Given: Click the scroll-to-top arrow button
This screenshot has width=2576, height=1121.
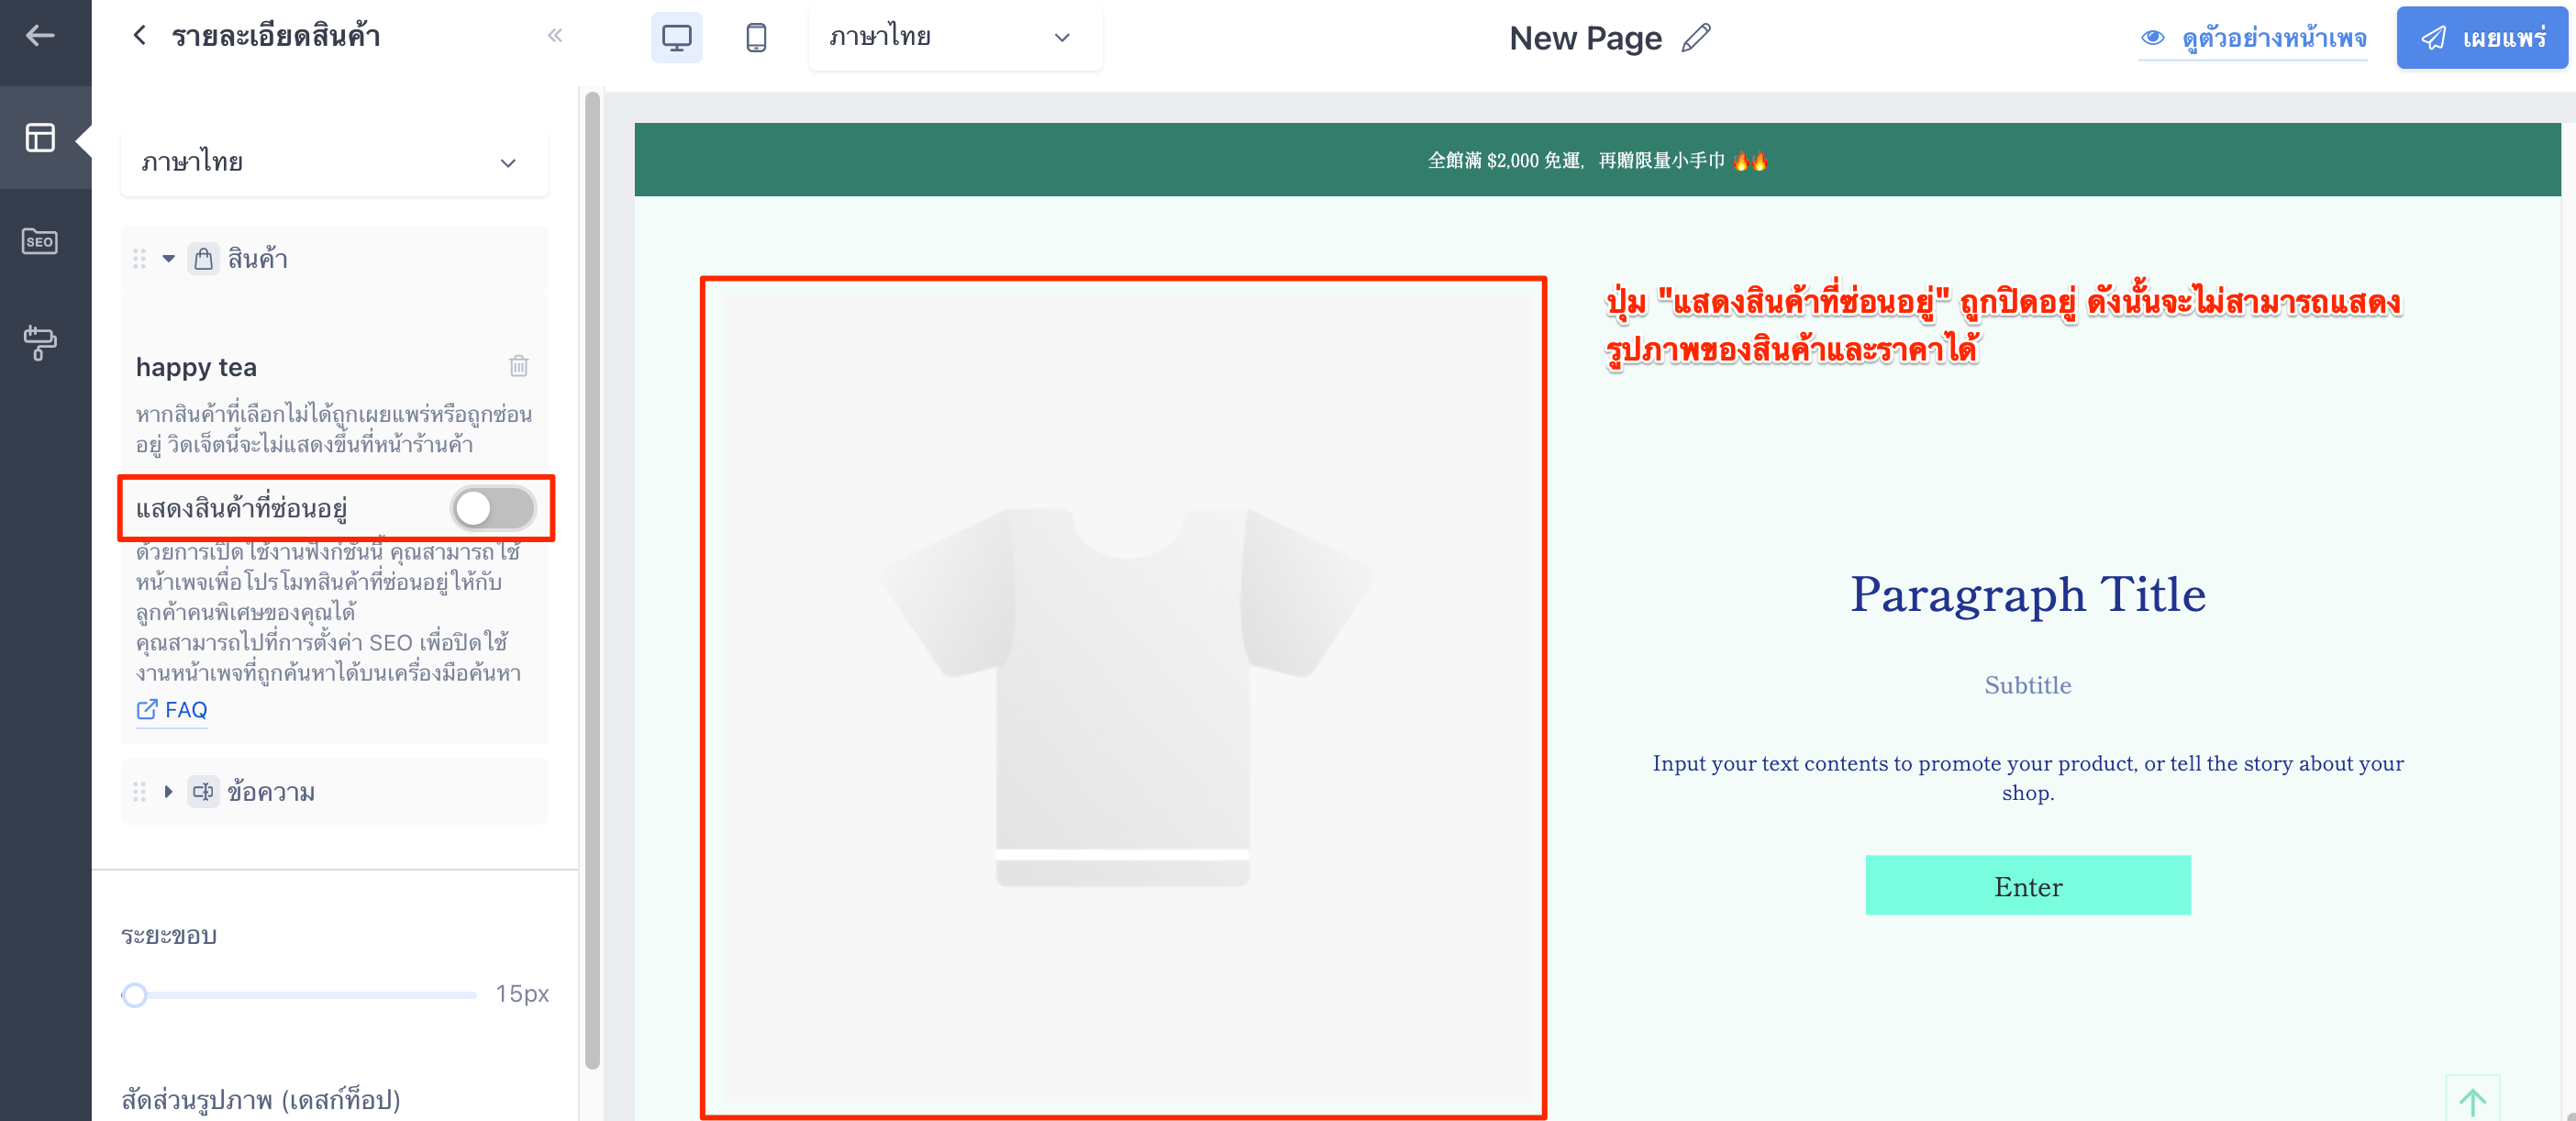Looking at the screenshot, I should pyautogui.click(x=2472, y=1100).
